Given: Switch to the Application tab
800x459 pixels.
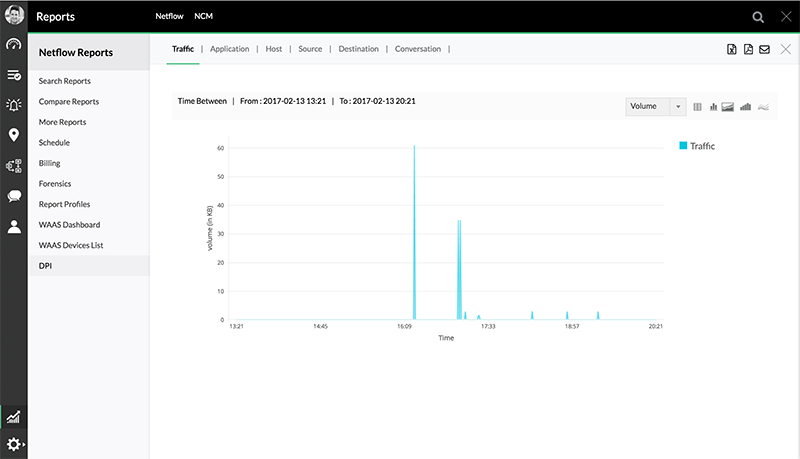Looking at the screenshot, I should (230, 49).
